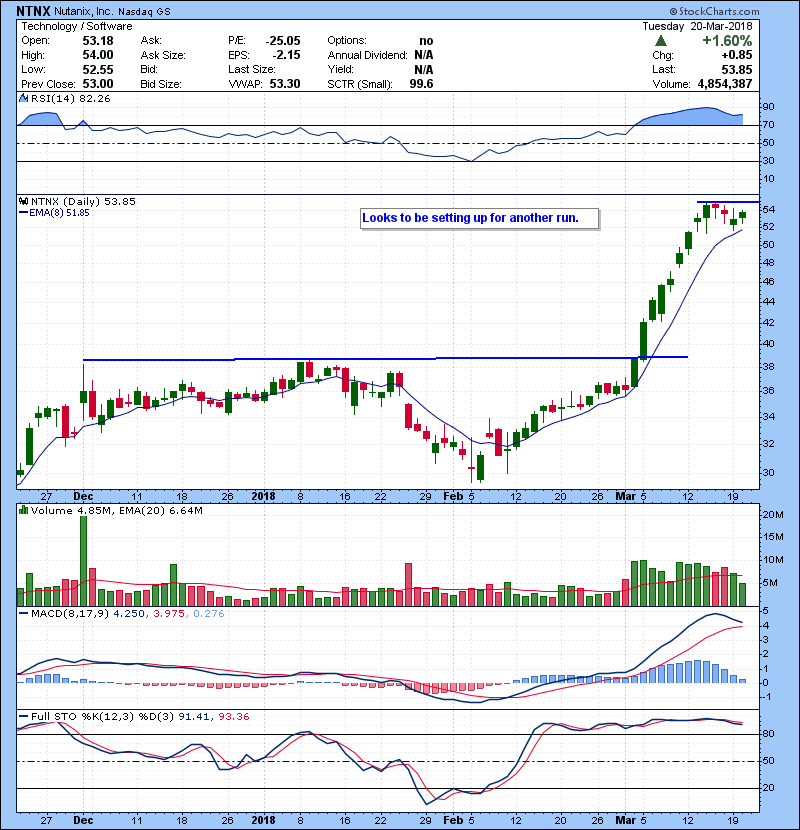Image resolution: width=800 pixels, height=830 pixels.
Task: Click the 70 level on the RSI axis
Action: pyautogui.click(x=768, y=125)
